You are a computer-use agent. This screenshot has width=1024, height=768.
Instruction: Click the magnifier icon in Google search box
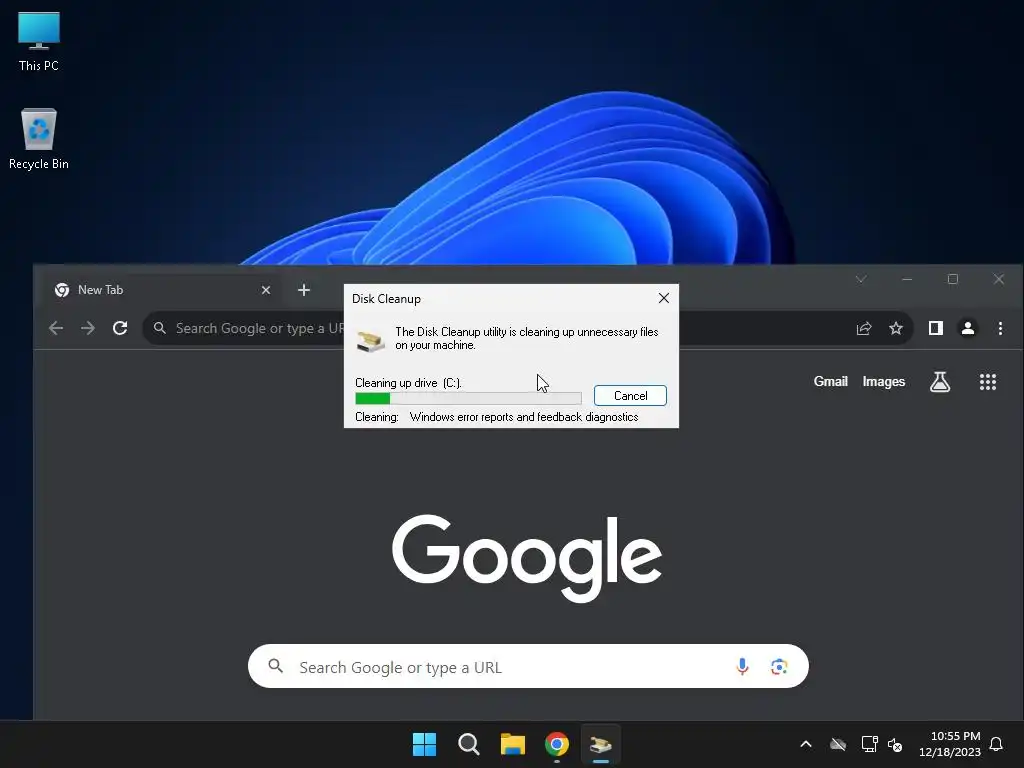276,666
